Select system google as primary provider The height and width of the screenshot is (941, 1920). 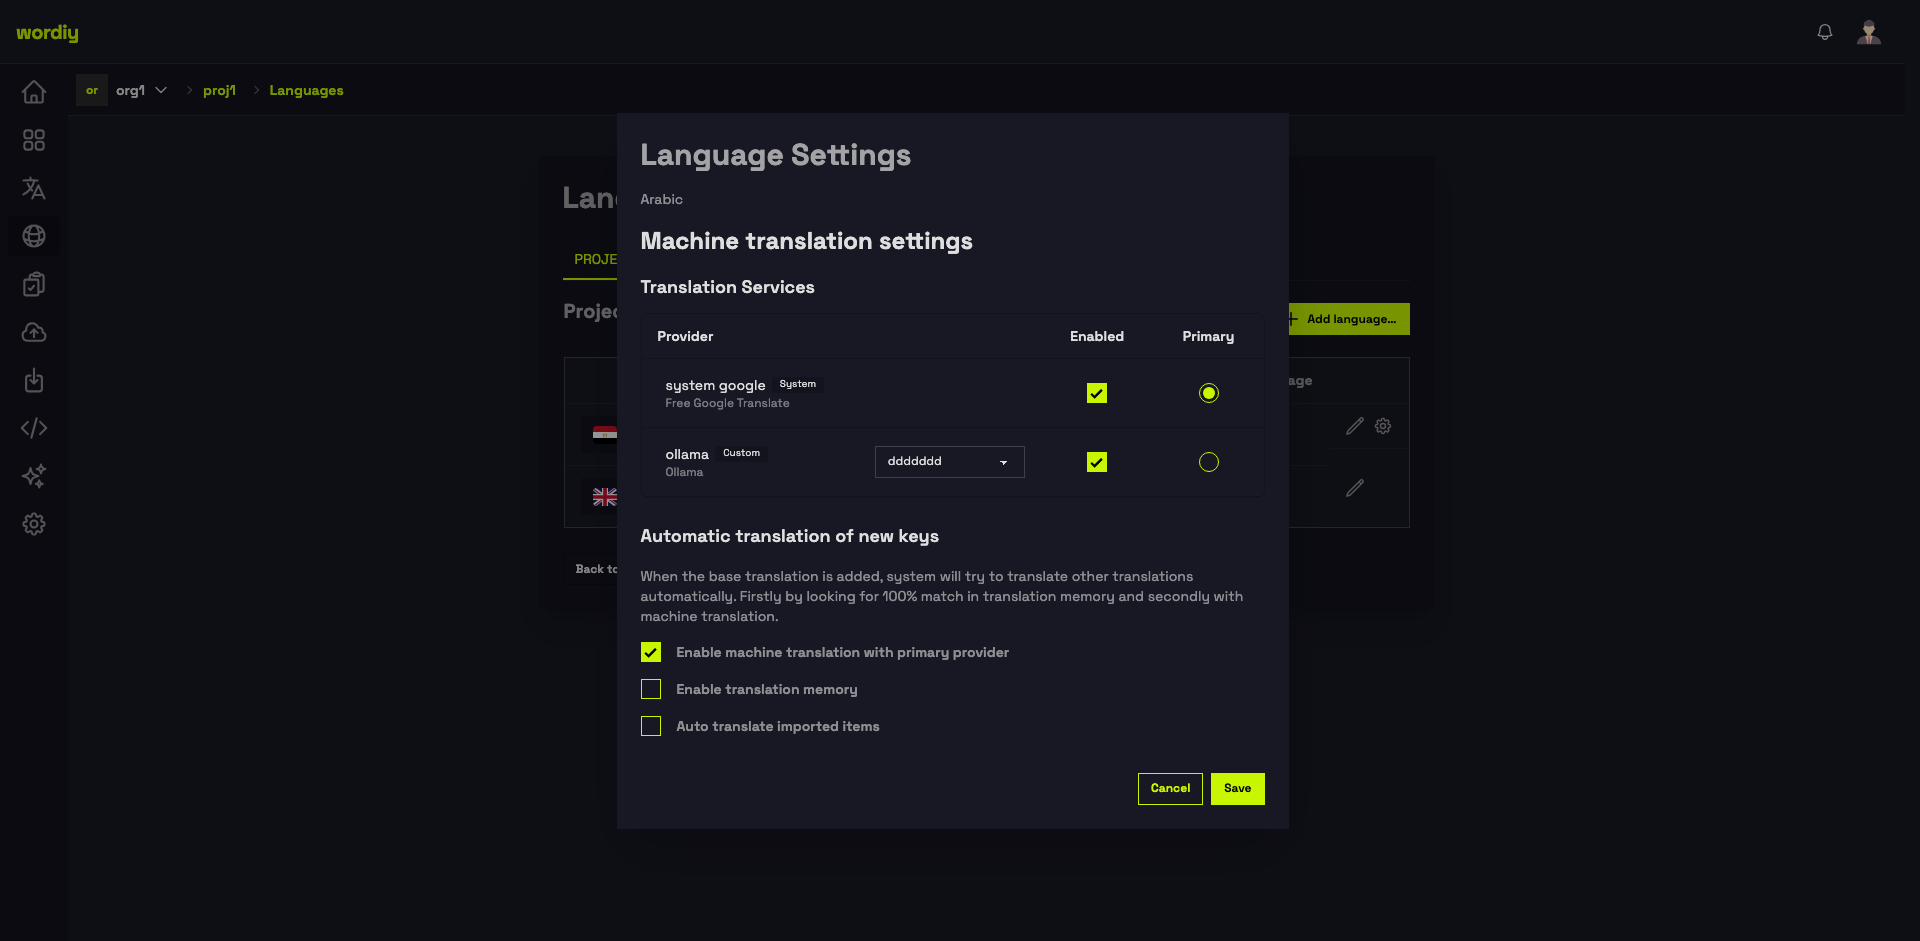pyautogui.click(x=1209, y=393)
